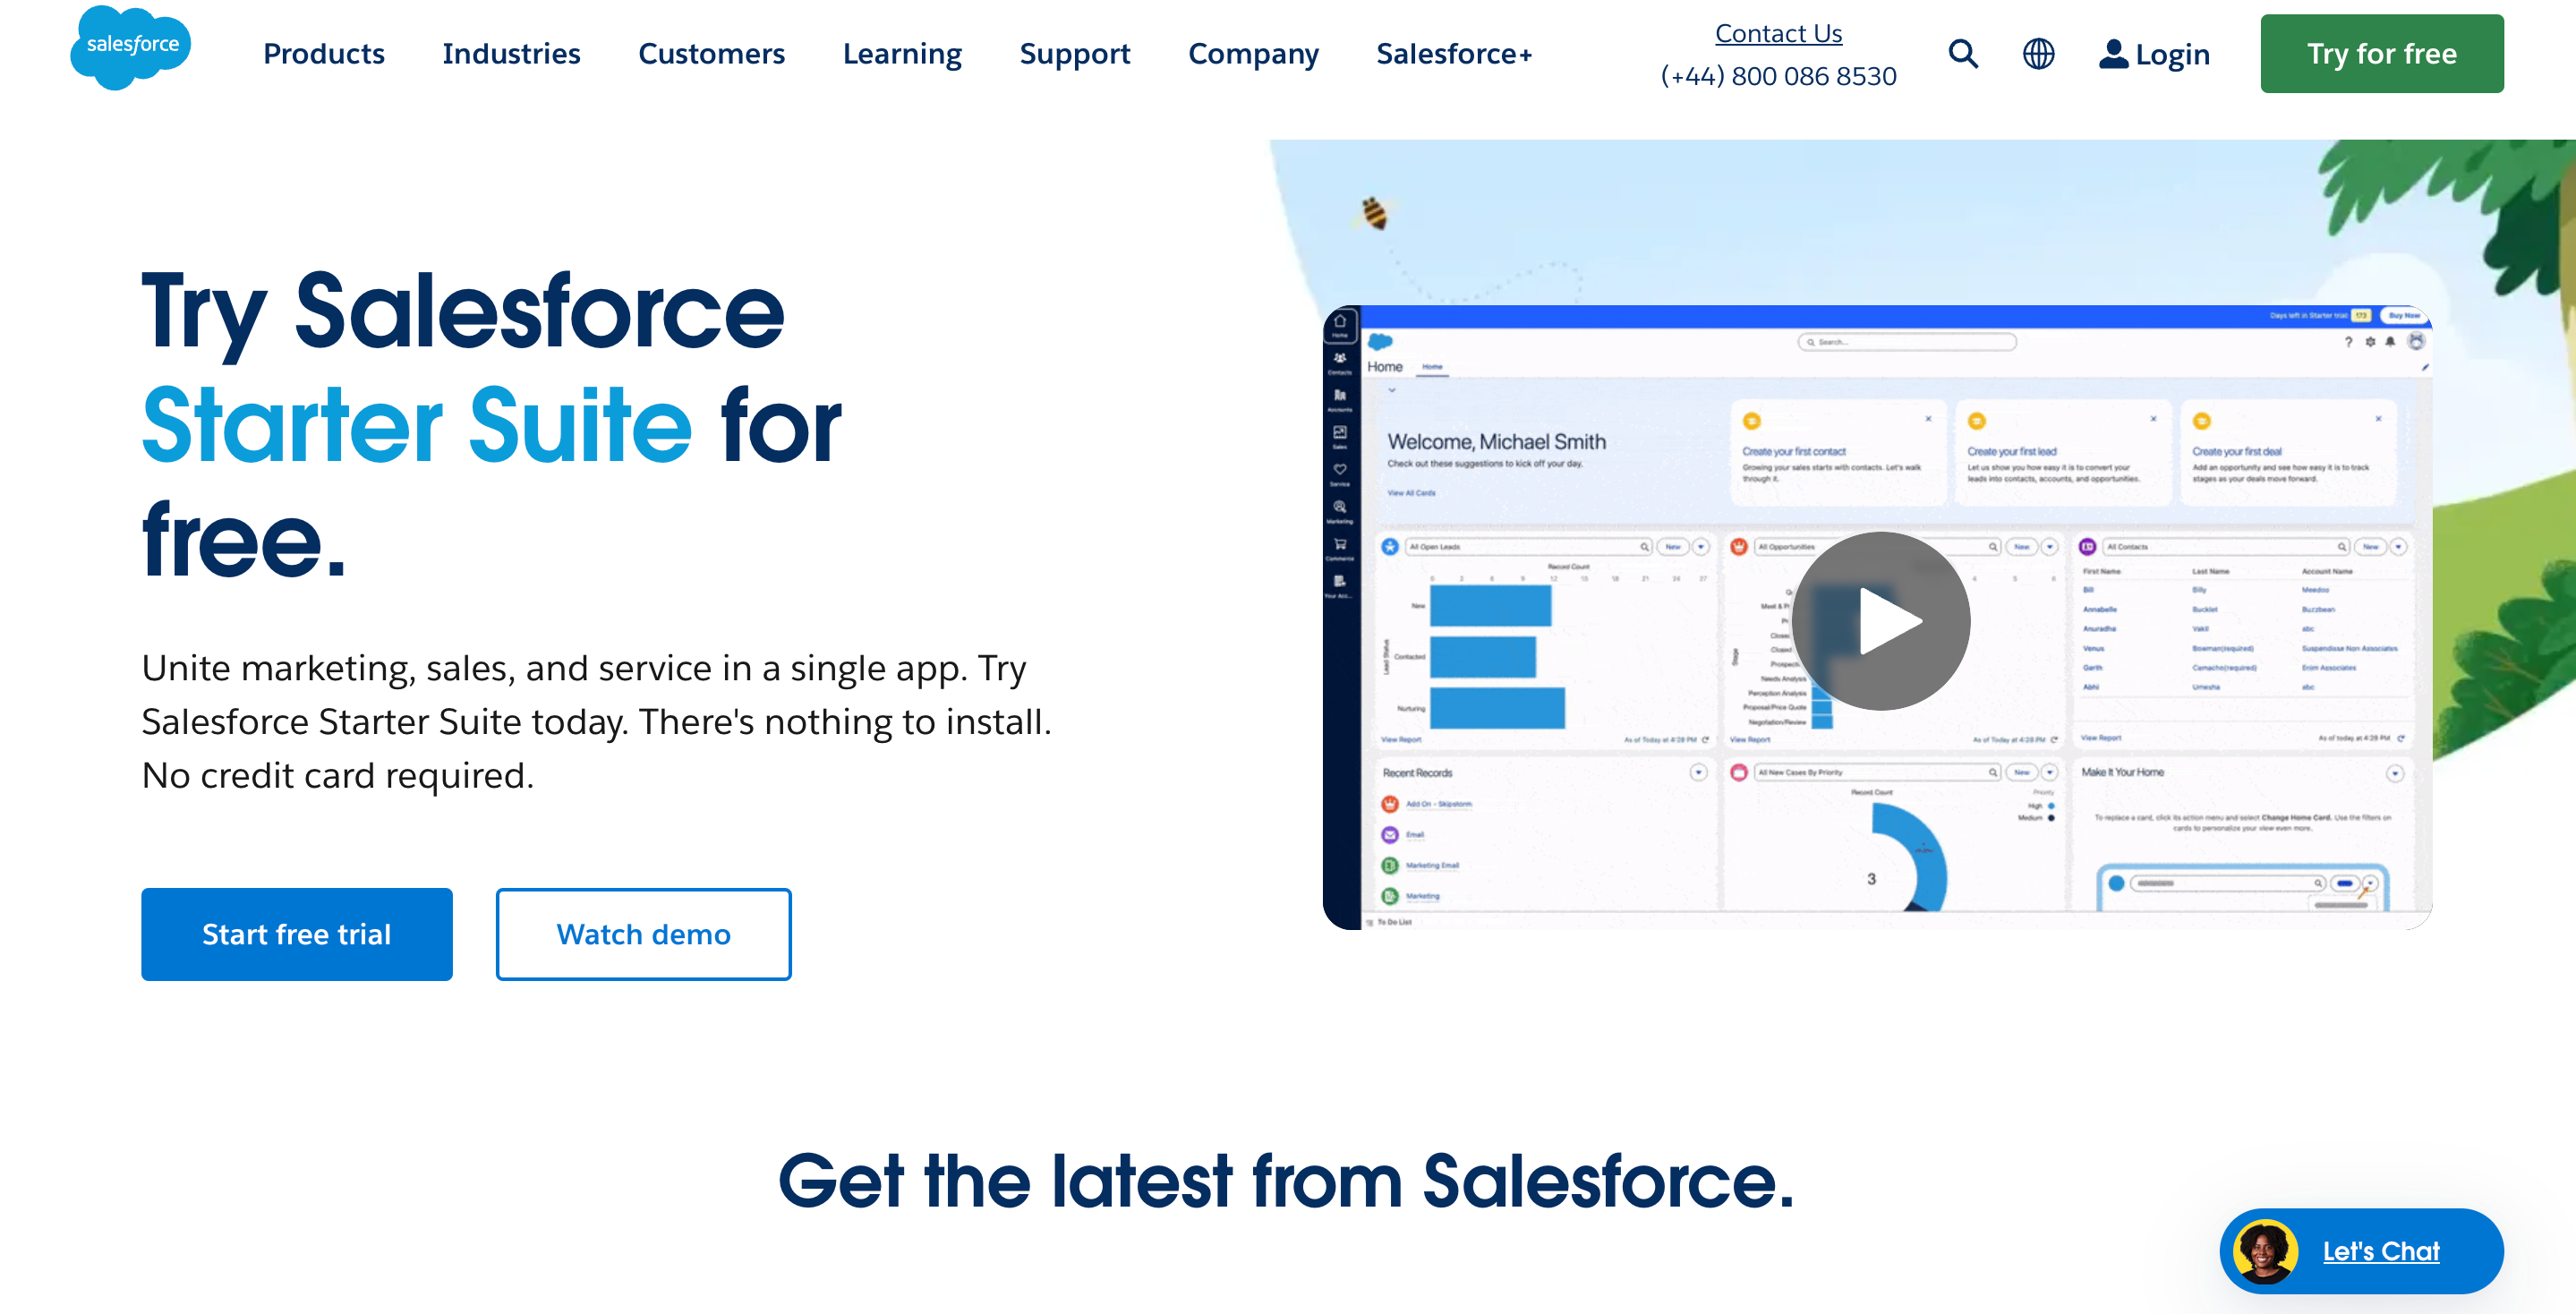Screen dimensions: 2576x1314
Task: Open Contacts from the dashboard sidebar
Action: (1340, 358)
